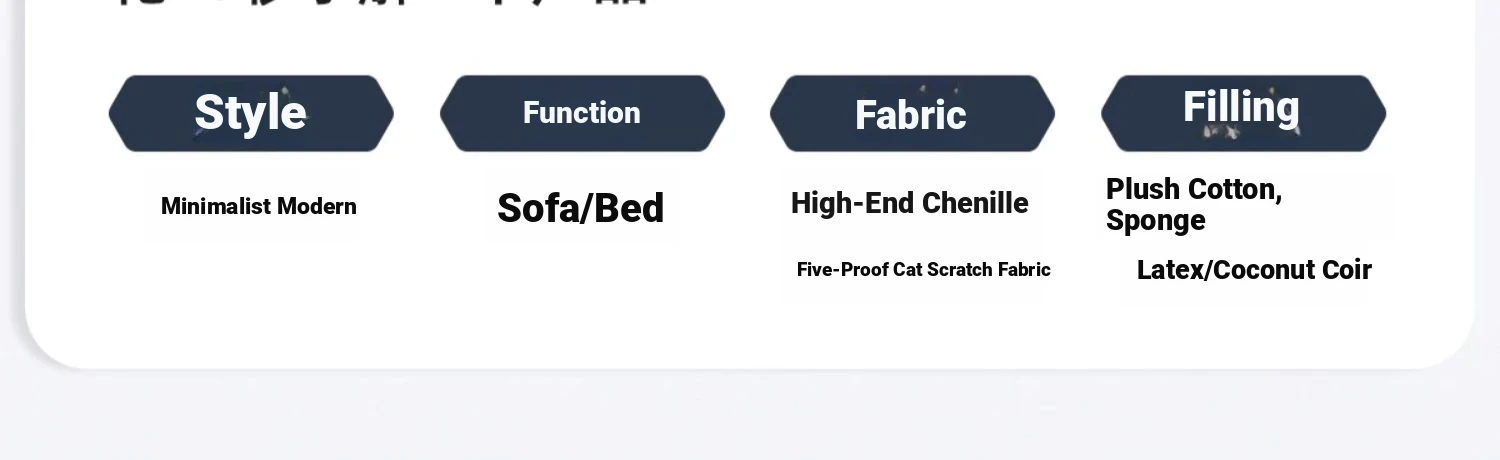Click the left pointed tip of Style badge
This screenshot has width=1500, height=460.
pos(114,113)
